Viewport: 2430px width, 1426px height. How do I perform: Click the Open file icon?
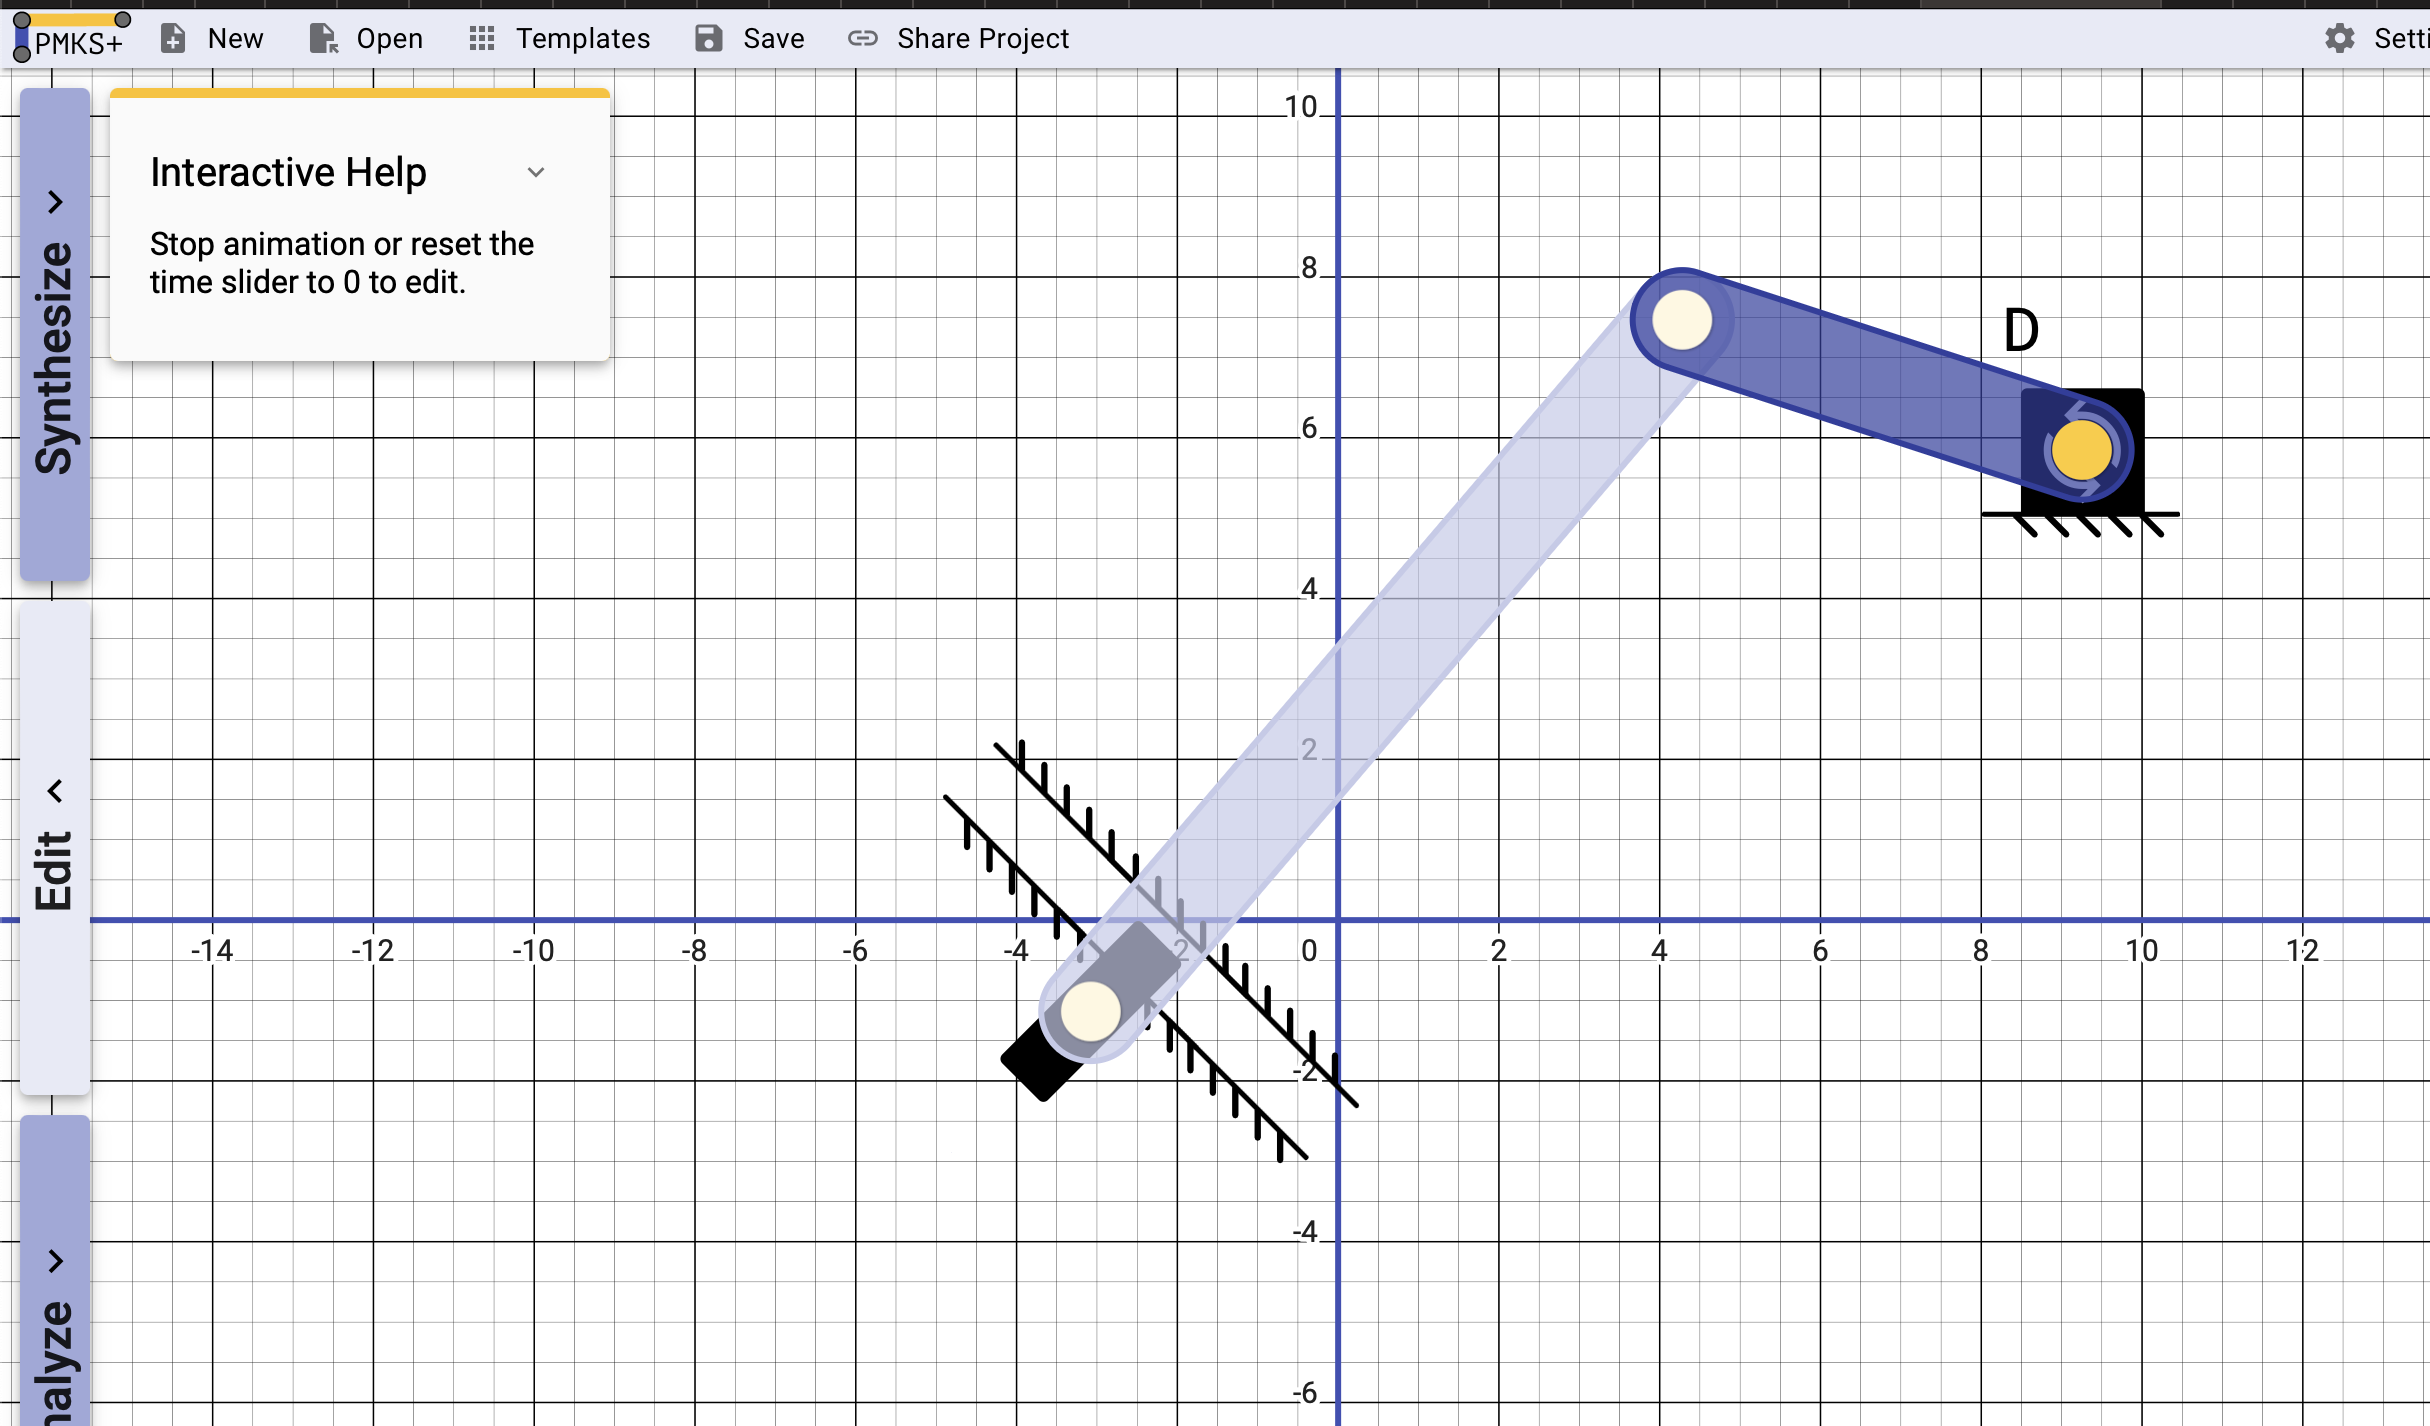pos(323,39)
